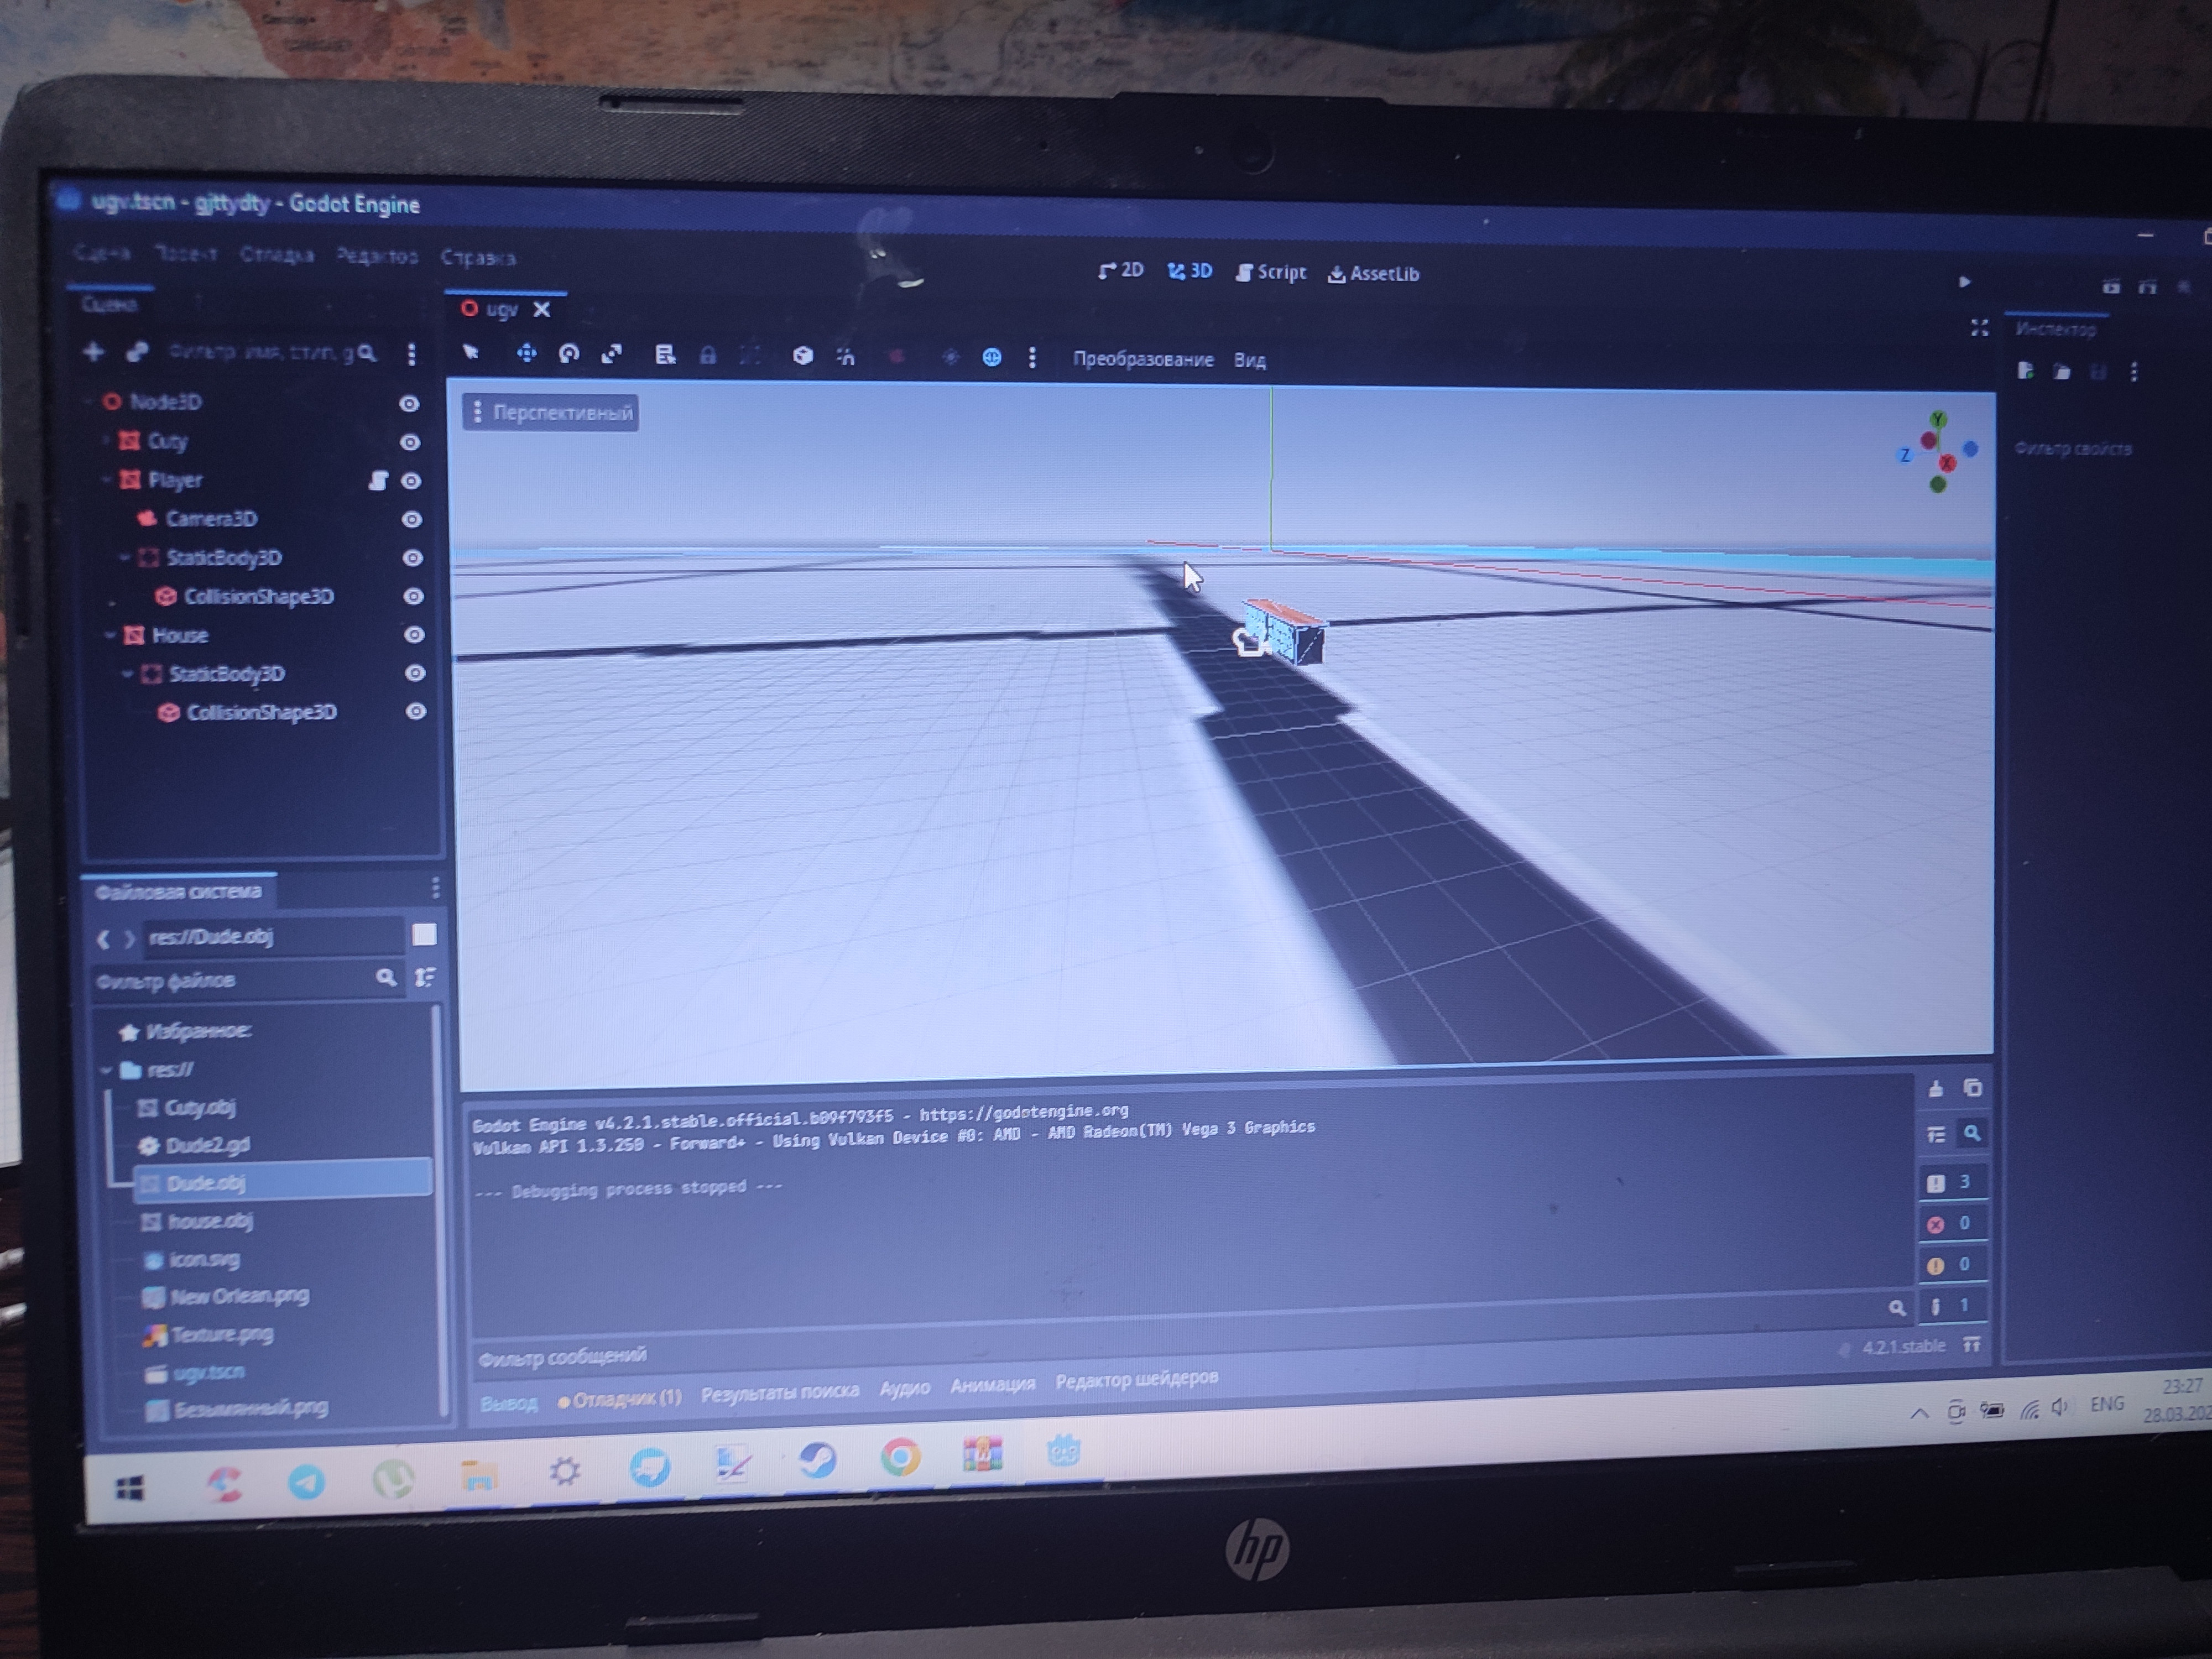Switch to Вывод output tab
2212x1659 pixels.
click(x=508, y=1403)
